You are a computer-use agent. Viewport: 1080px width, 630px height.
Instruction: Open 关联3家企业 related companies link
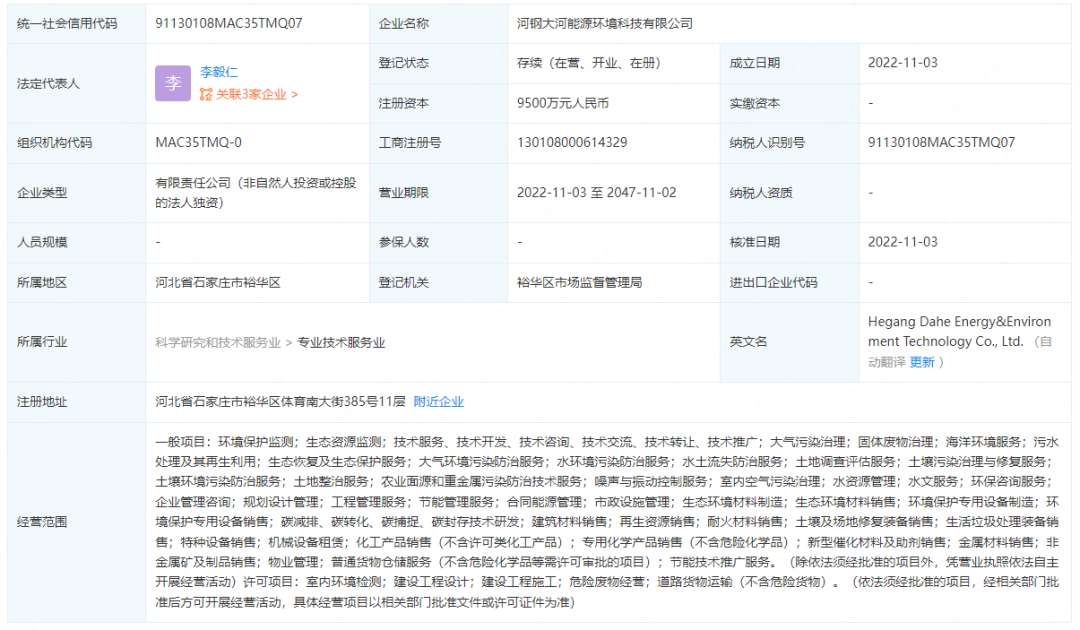256,94
